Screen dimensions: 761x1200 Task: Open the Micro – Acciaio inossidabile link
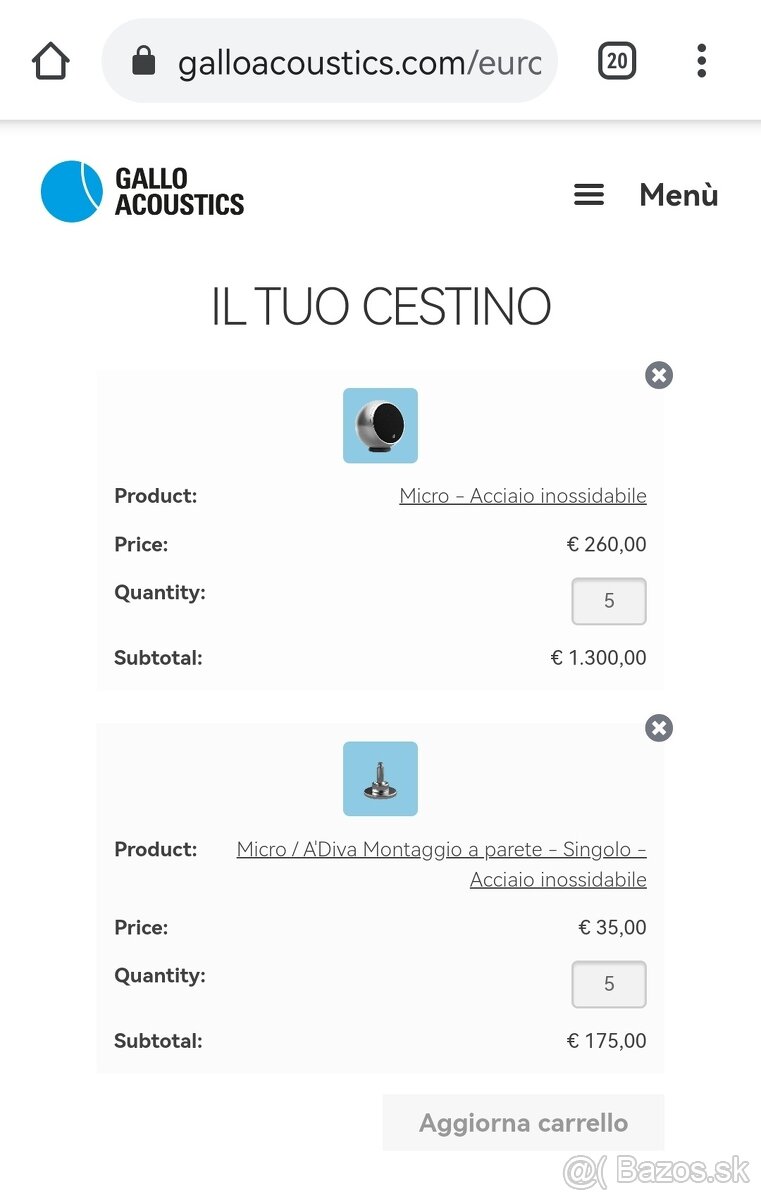(522, 496)
